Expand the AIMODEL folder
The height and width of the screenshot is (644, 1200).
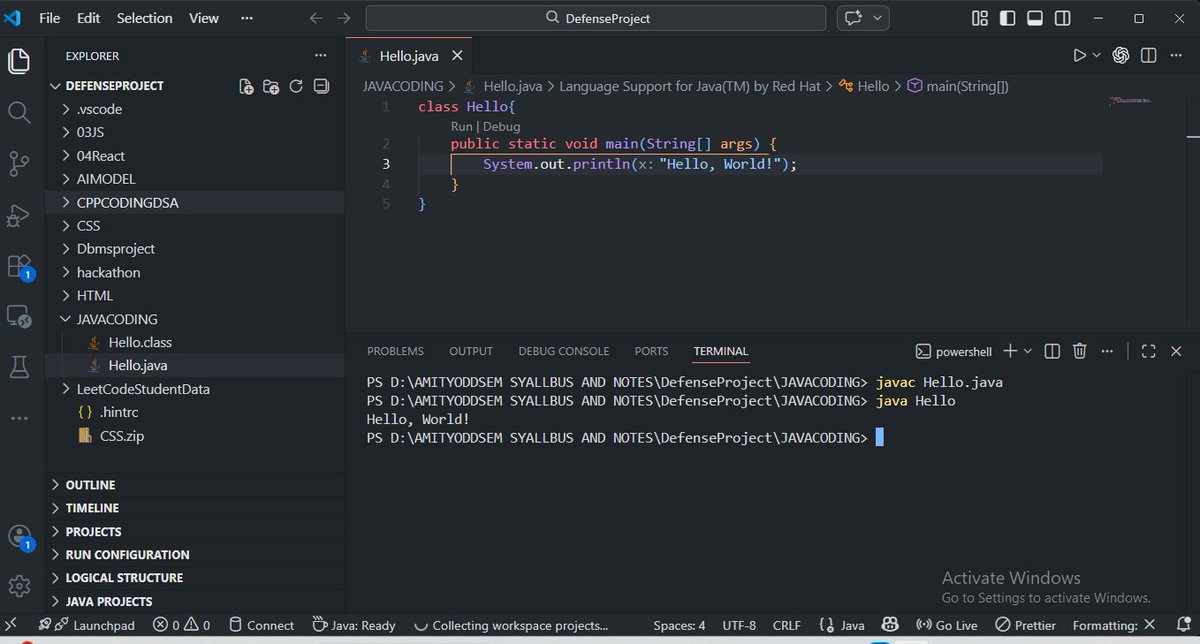195,179
